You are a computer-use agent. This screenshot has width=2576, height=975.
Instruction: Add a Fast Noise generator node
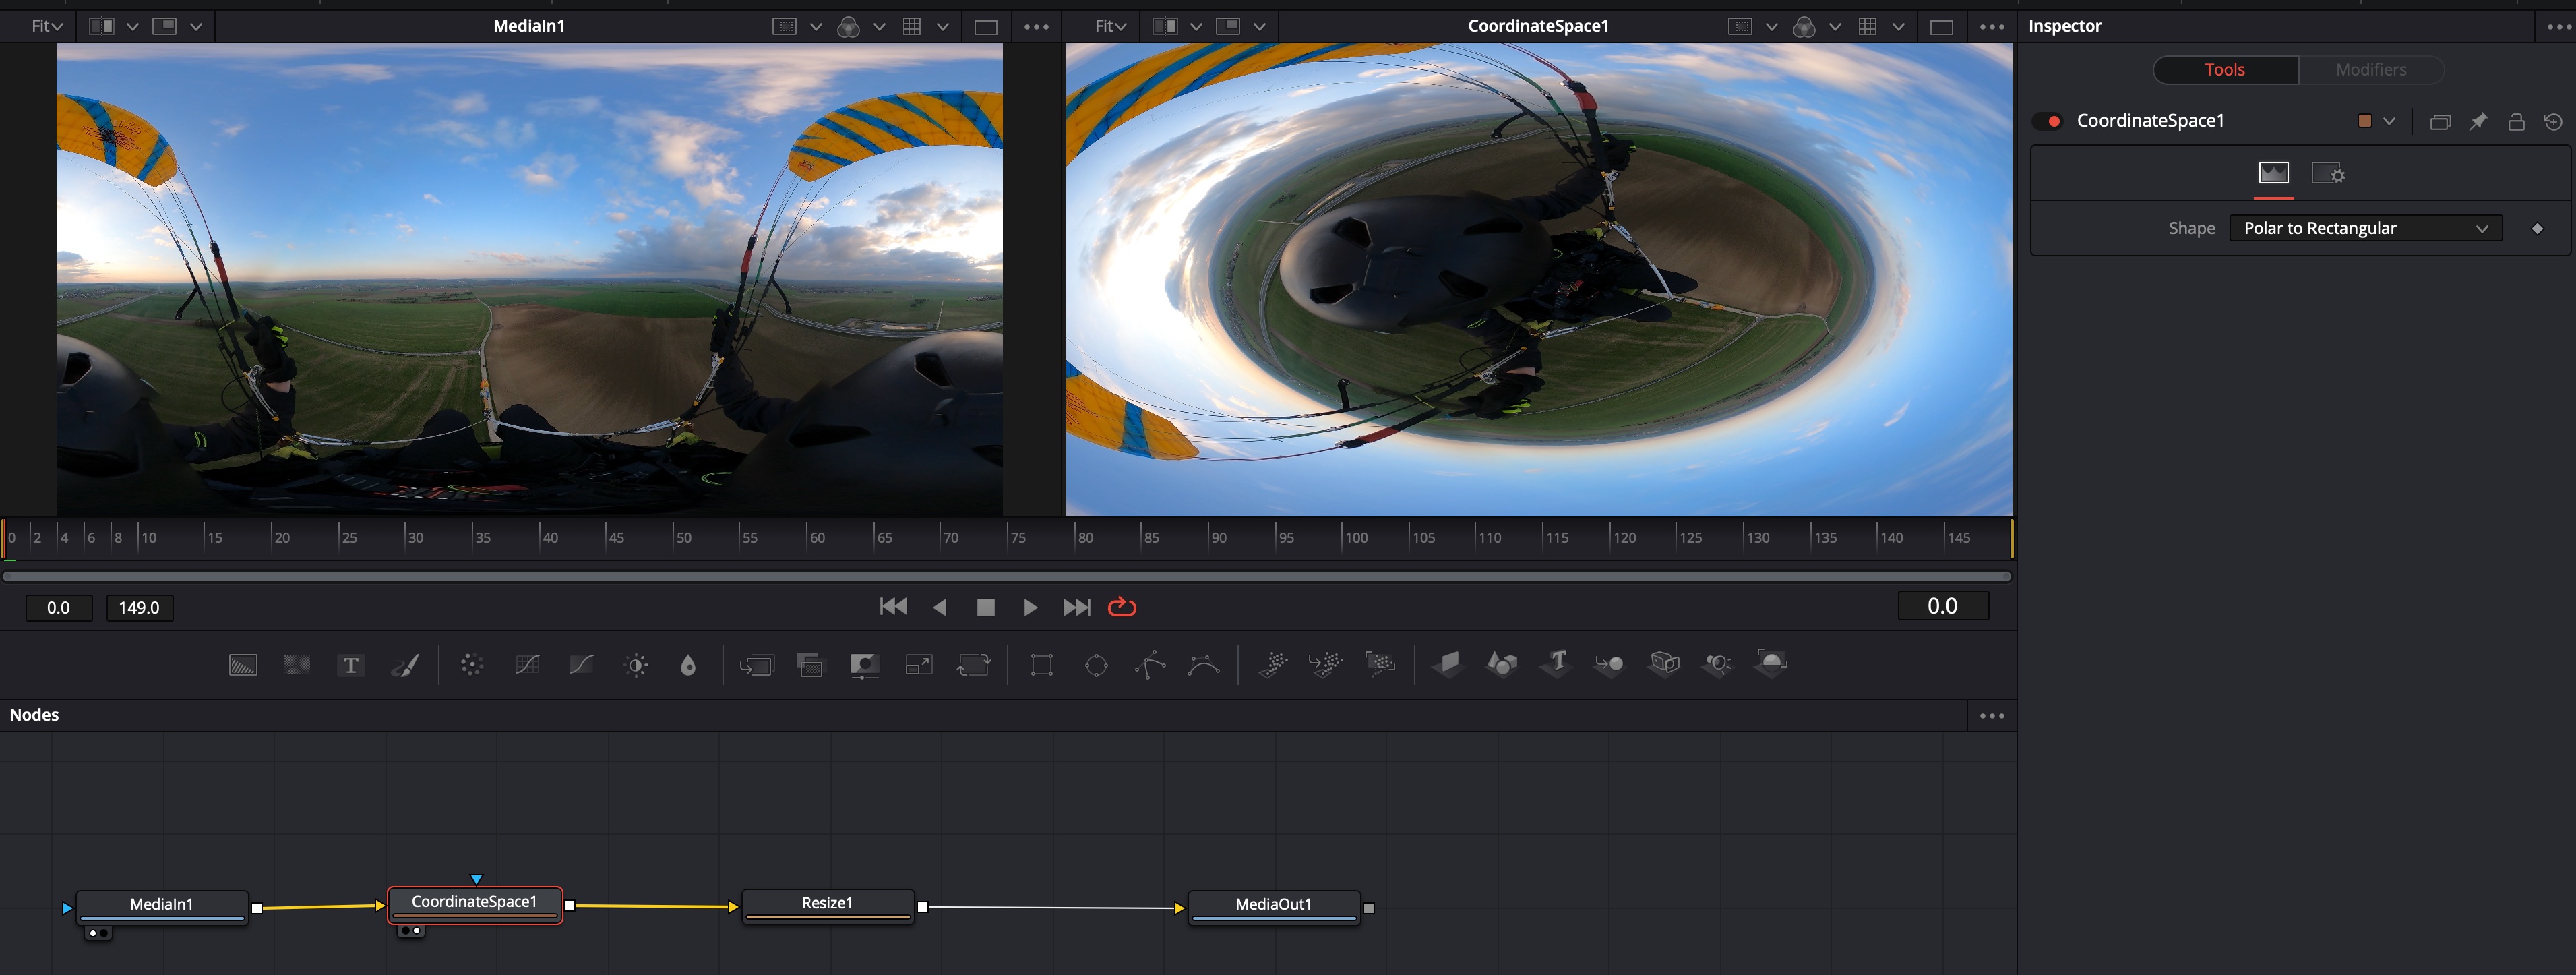click(297, 665)
